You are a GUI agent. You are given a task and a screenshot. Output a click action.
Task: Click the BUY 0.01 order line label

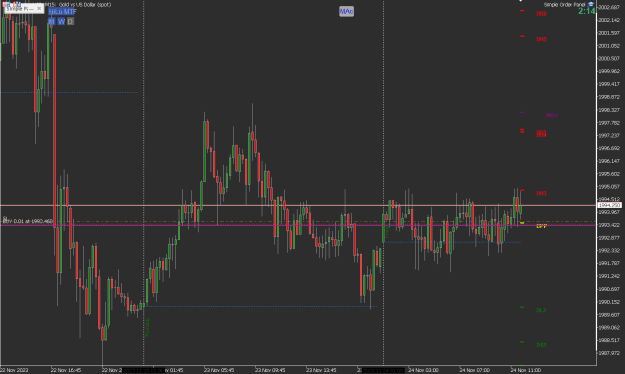tap(28, 221)
